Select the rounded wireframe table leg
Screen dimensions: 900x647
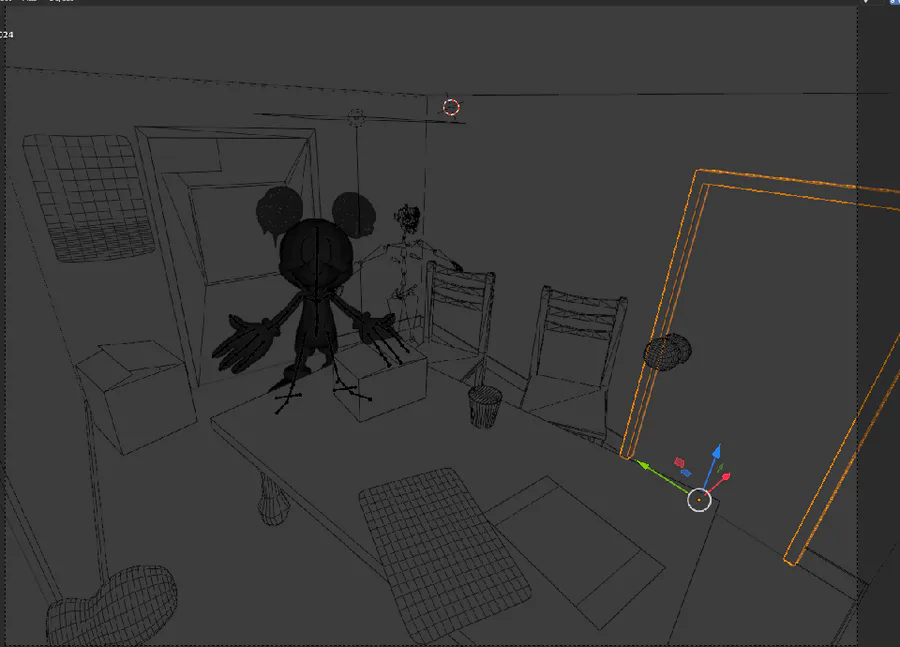pos(273,499)
